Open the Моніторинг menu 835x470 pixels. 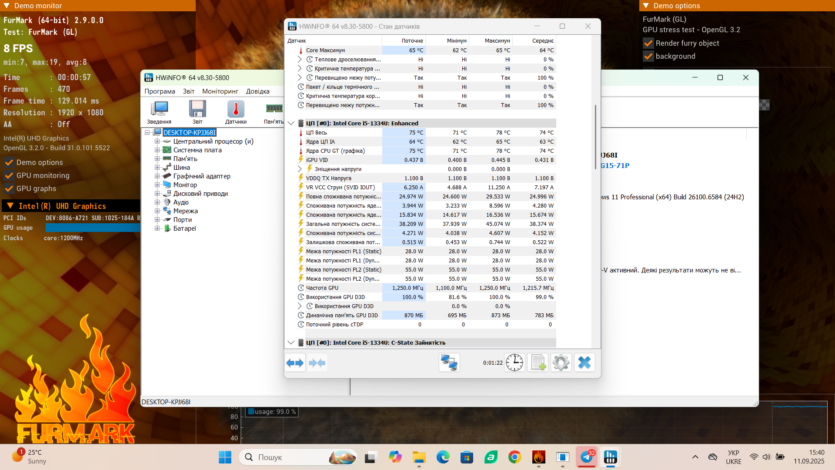click(x=220, y=92)
